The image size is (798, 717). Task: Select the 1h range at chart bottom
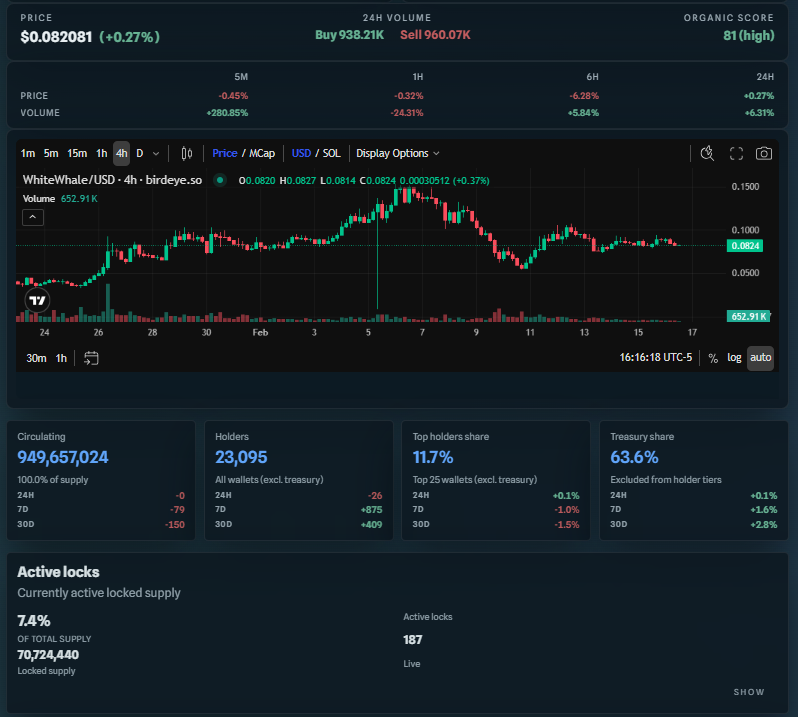pos(61,358)
